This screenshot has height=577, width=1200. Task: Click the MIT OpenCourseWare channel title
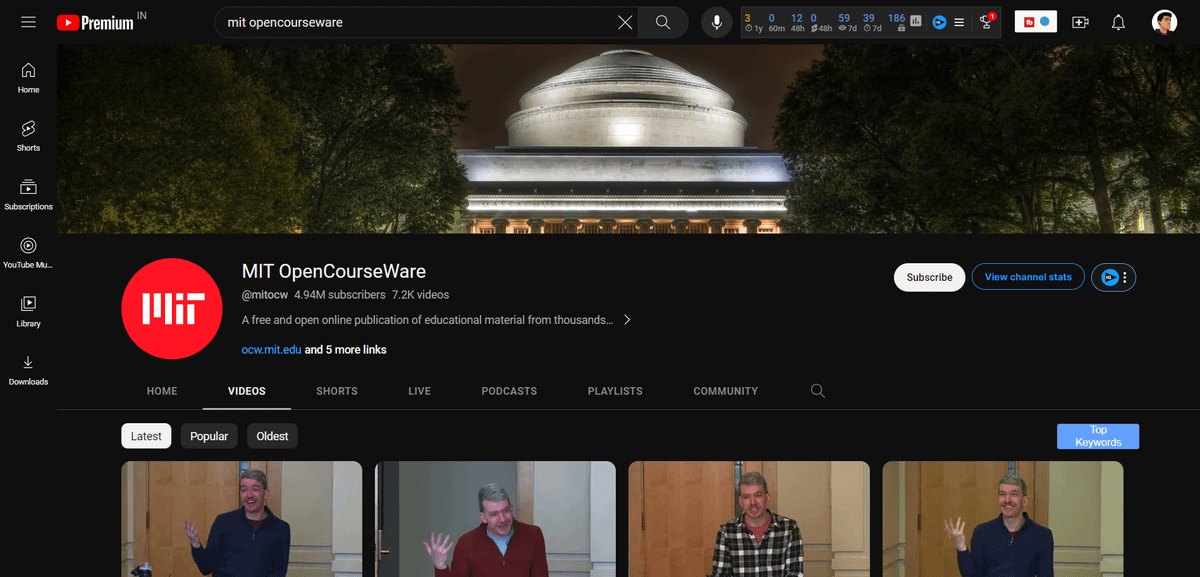(334, 271)
